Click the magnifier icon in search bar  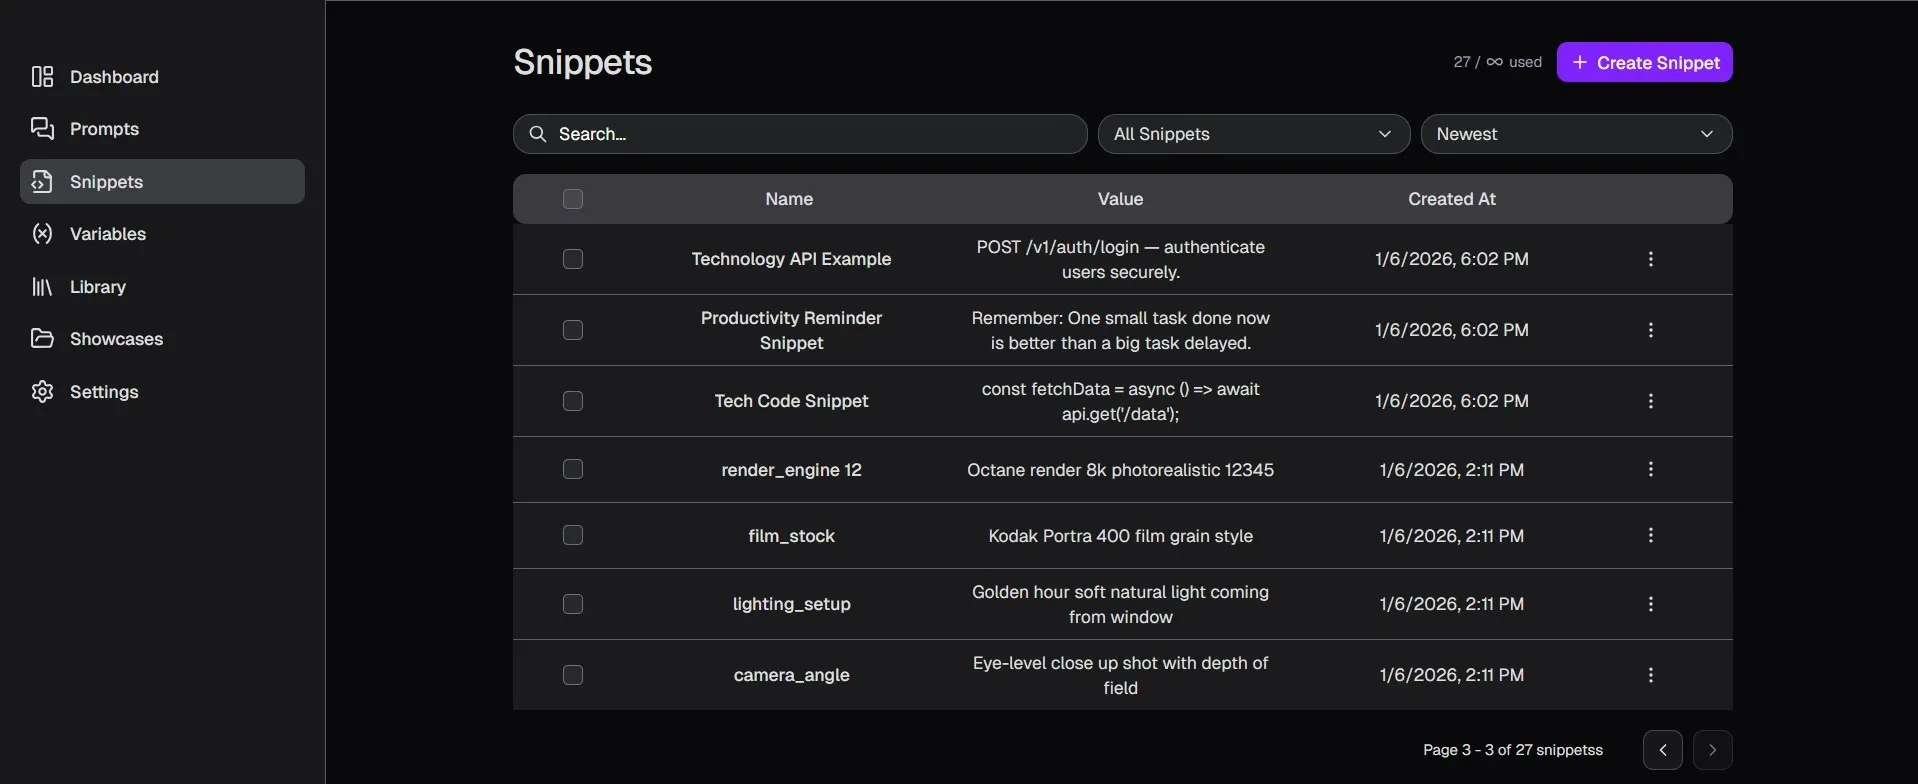[x=538, y=134]
